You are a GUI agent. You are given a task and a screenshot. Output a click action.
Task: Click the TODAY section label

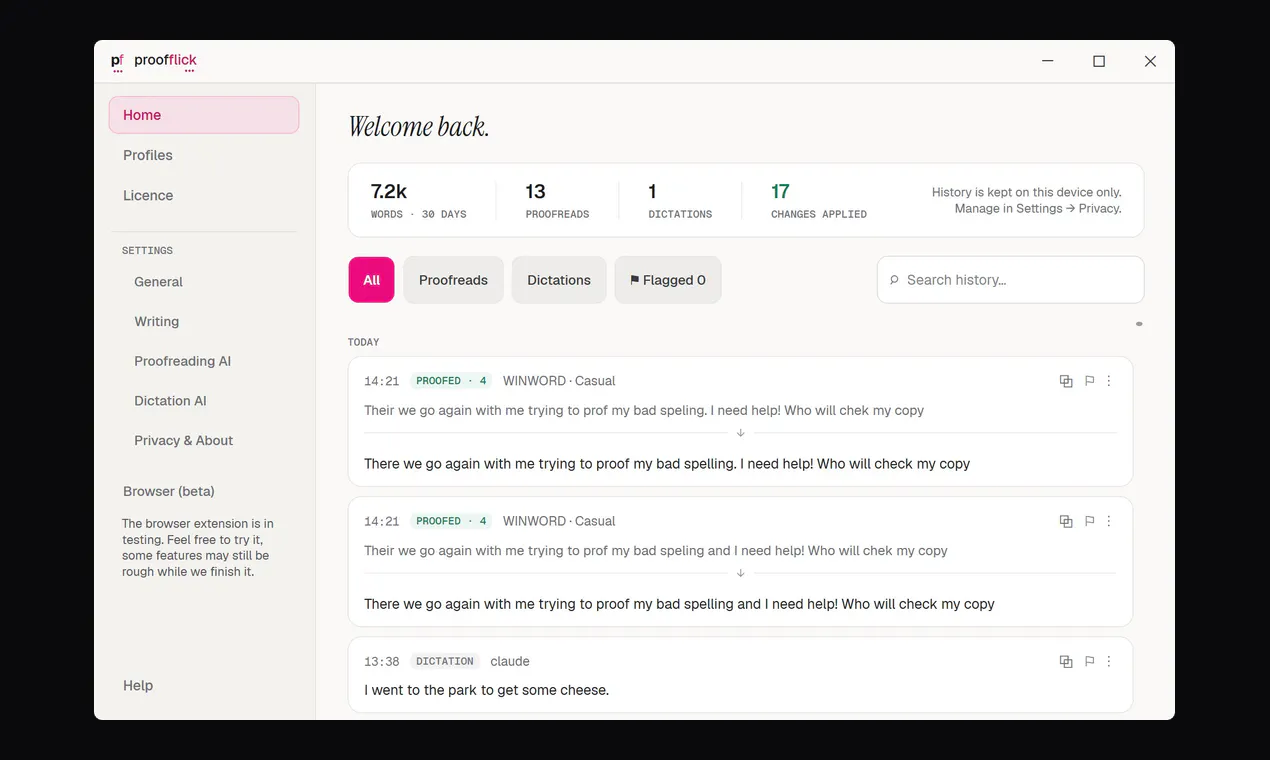coord(363,342)
